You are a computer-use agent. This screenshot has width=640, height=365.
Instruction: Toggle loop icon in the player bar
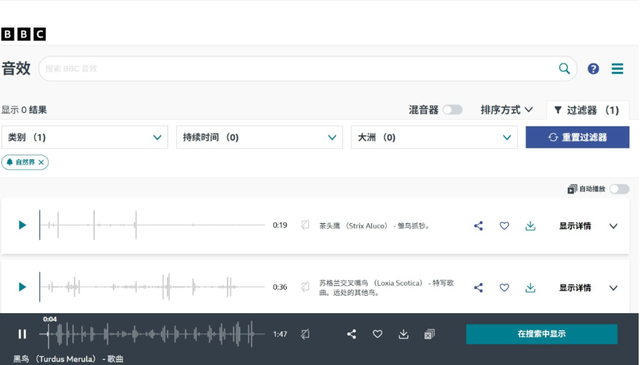point(305,334)
